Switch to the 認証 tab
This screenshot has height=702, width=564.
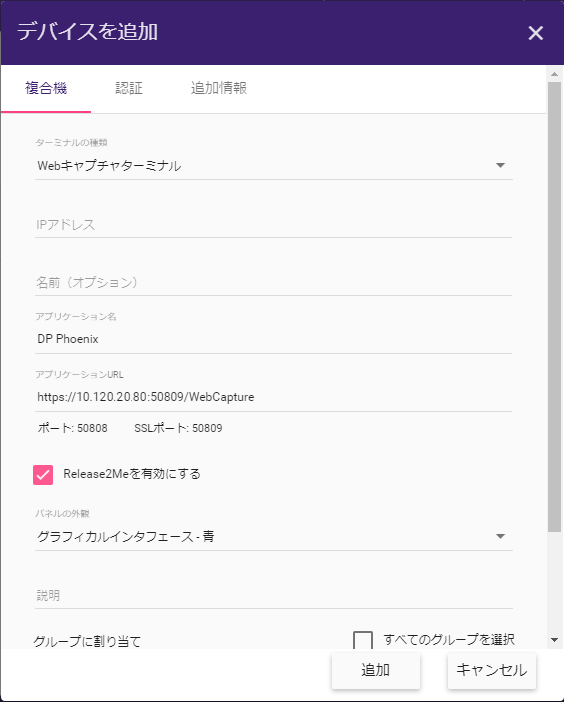point(129,88)
